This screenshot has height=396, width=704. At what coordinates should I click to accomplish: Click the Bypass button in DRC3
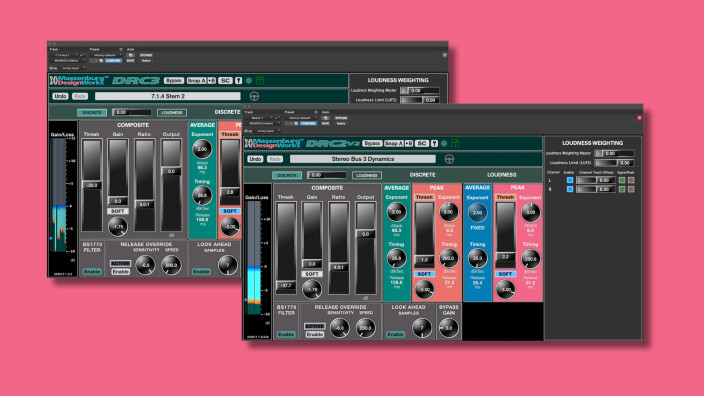(x=174, y=80)
